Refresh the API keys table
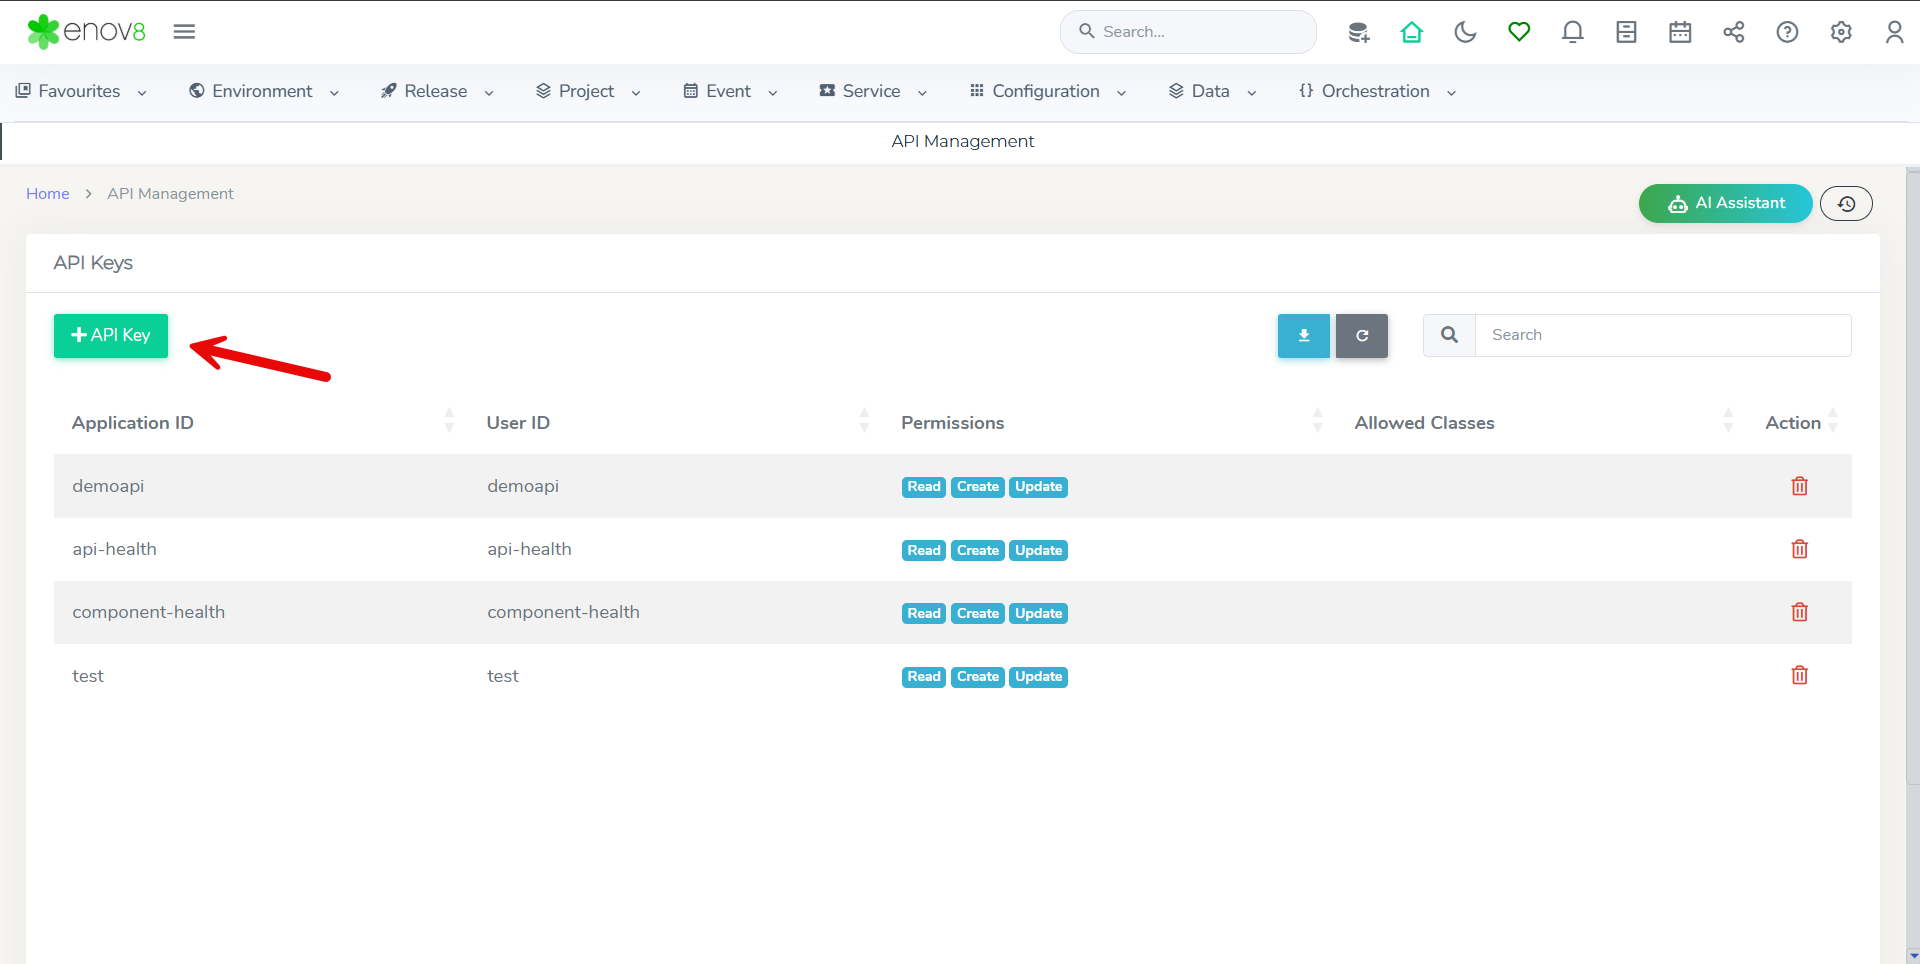 click(x=1361, y=336)
